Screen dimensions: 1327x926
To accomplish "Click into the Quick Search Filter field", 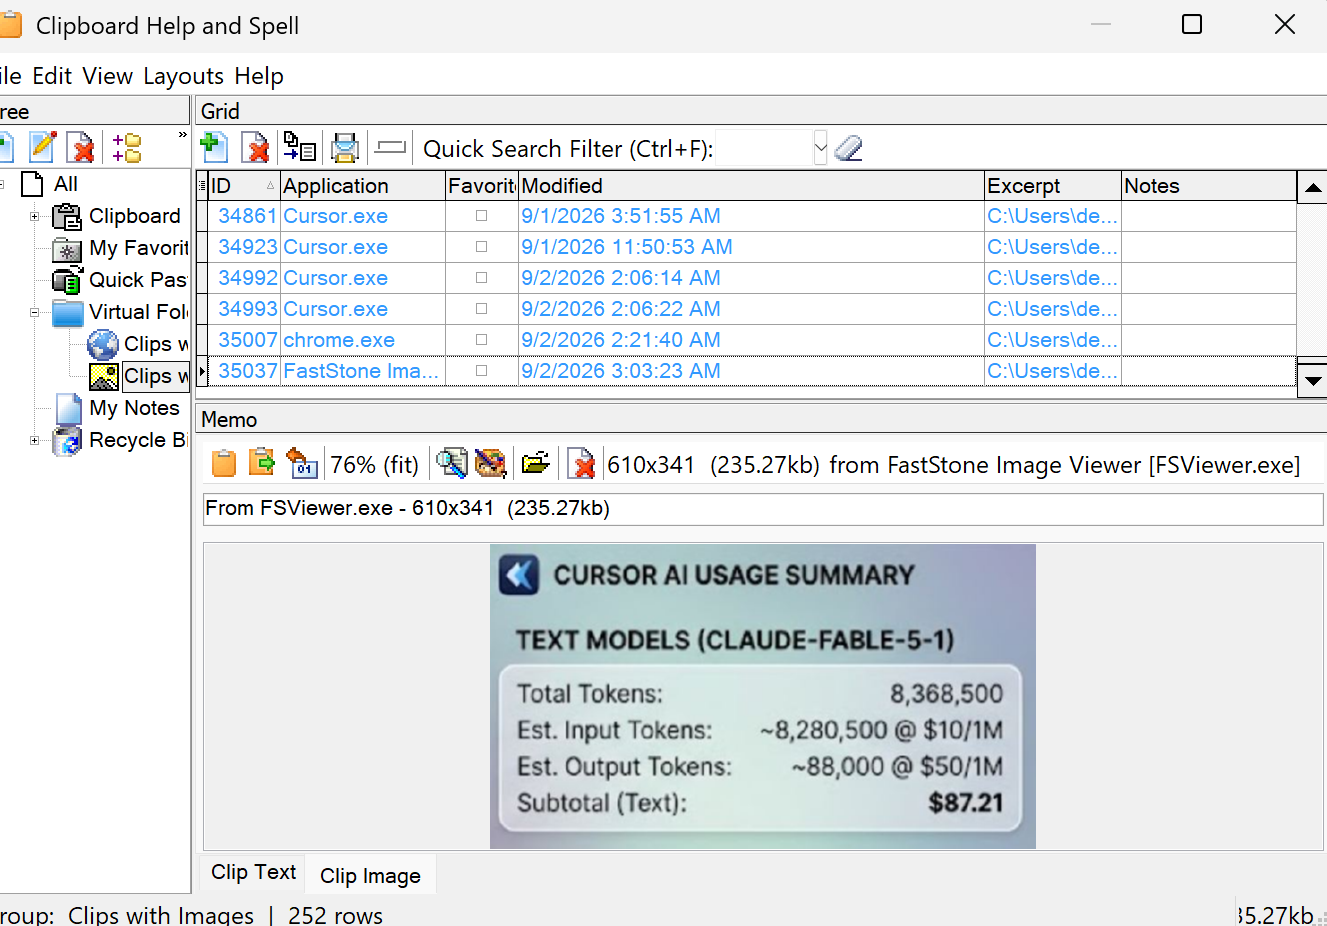I will tap(765, 148).
